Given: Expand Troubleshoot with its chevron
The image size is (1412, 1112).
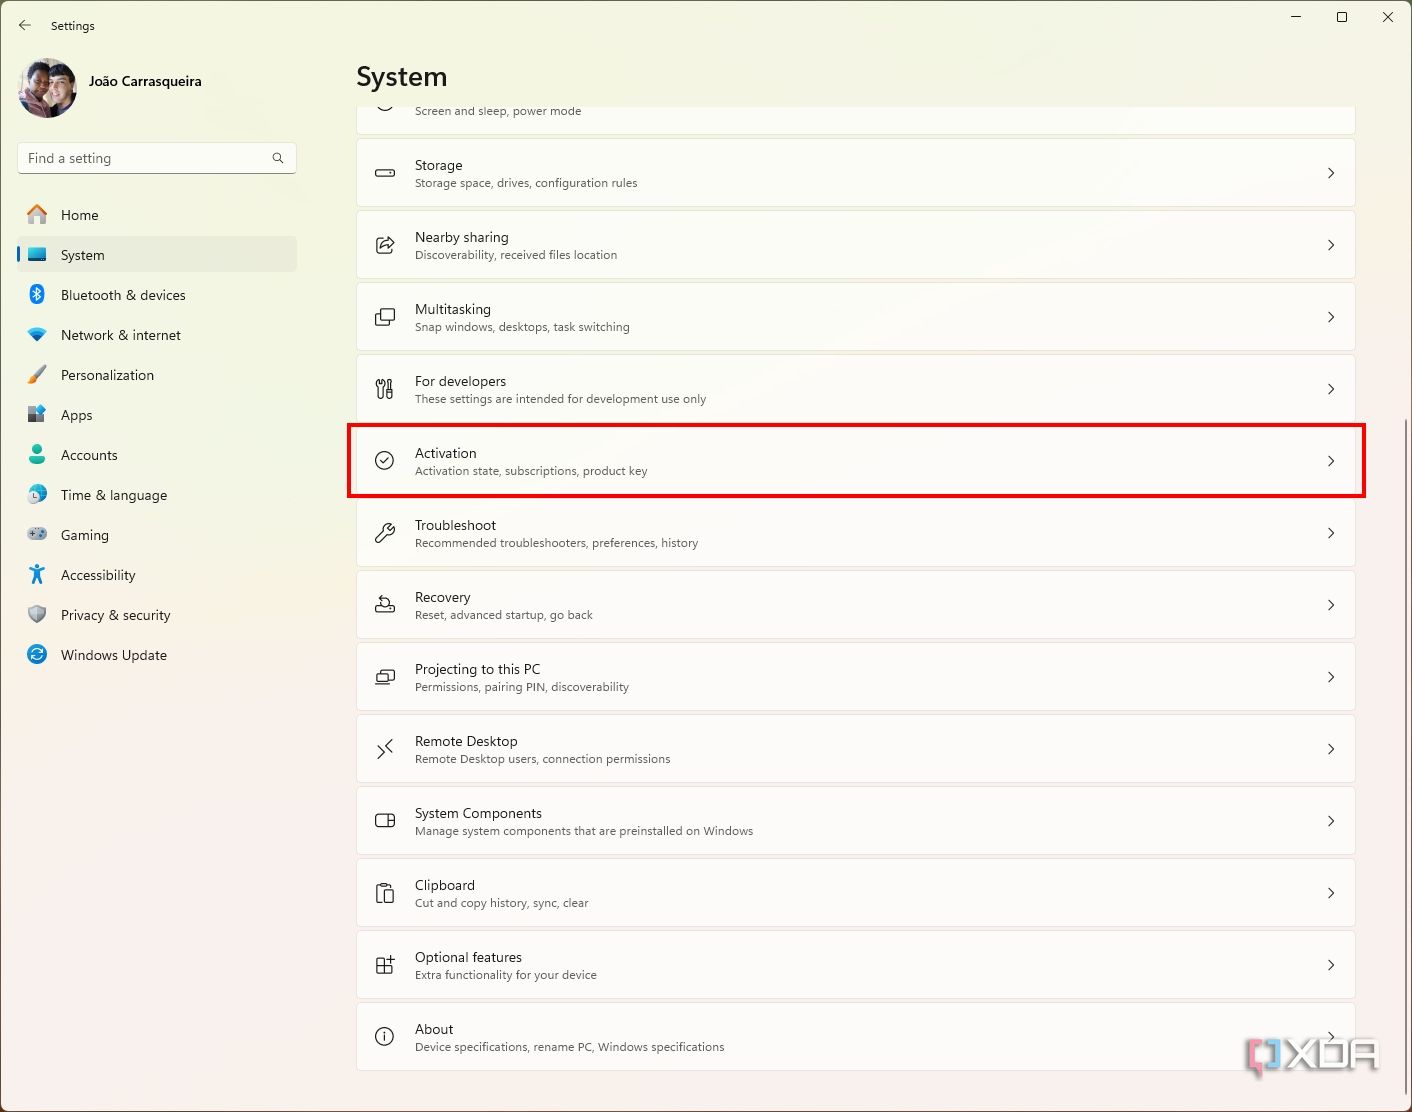Looking at the screenshot, I should click(x=1331, y=533).
